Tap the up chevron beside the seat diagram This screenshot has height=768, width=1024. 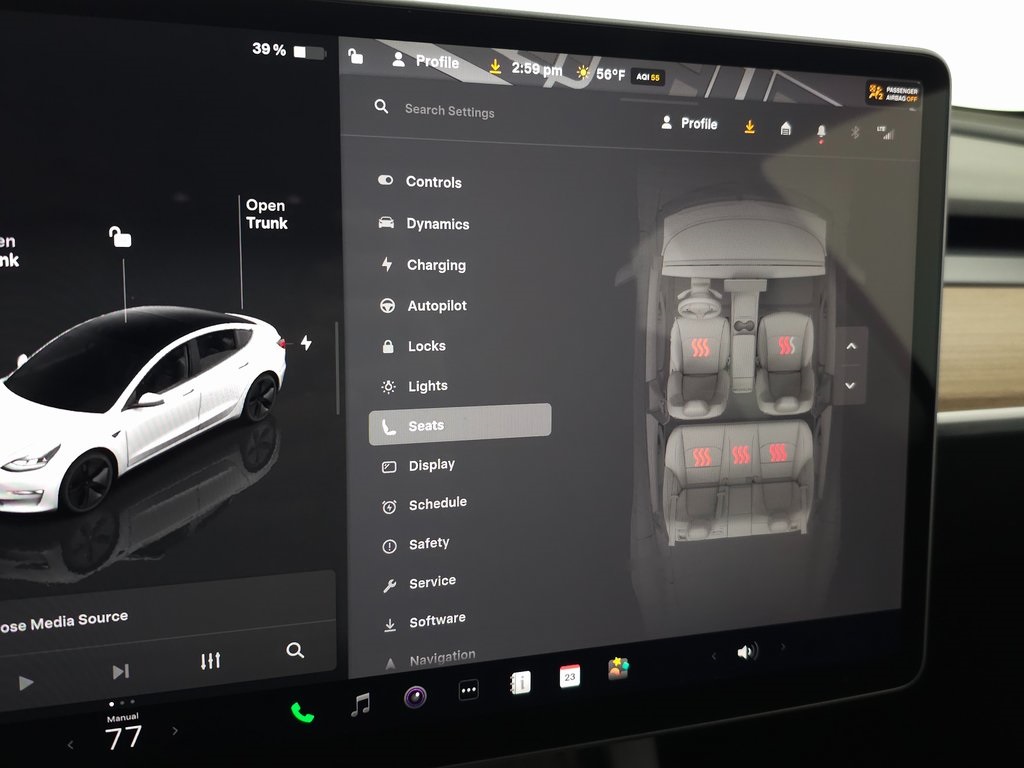(851, 346)
